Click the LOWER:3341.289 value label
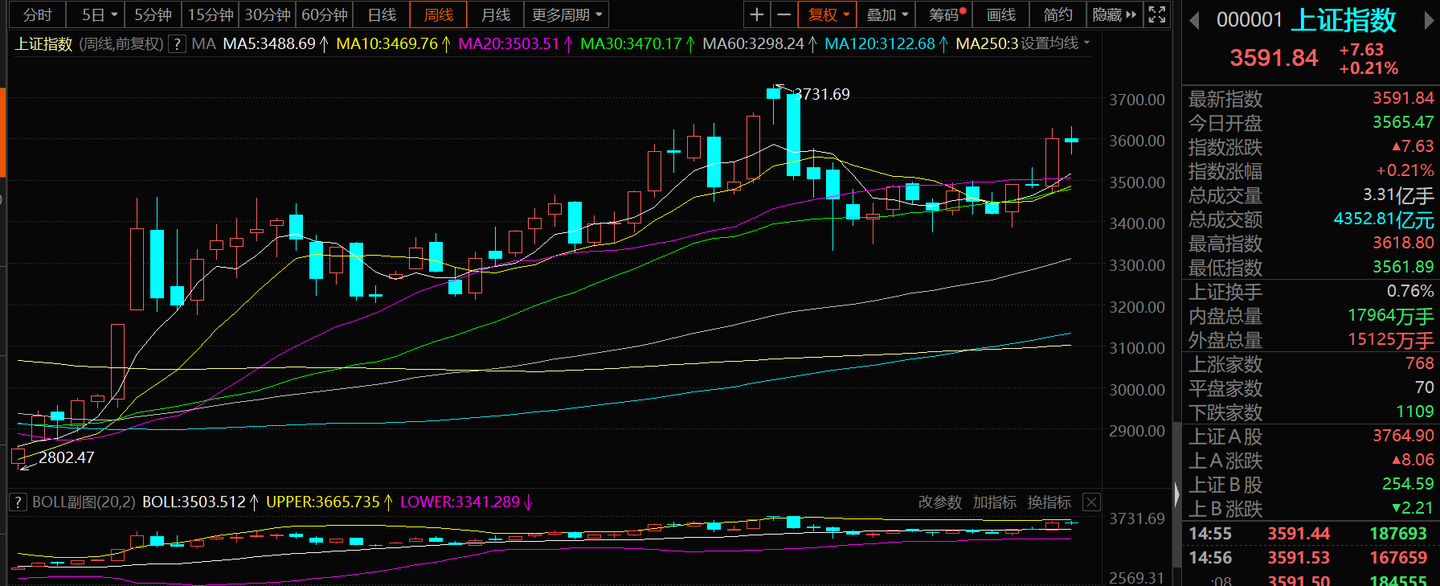Screen dimensions: 1440x586 (468, 502)
